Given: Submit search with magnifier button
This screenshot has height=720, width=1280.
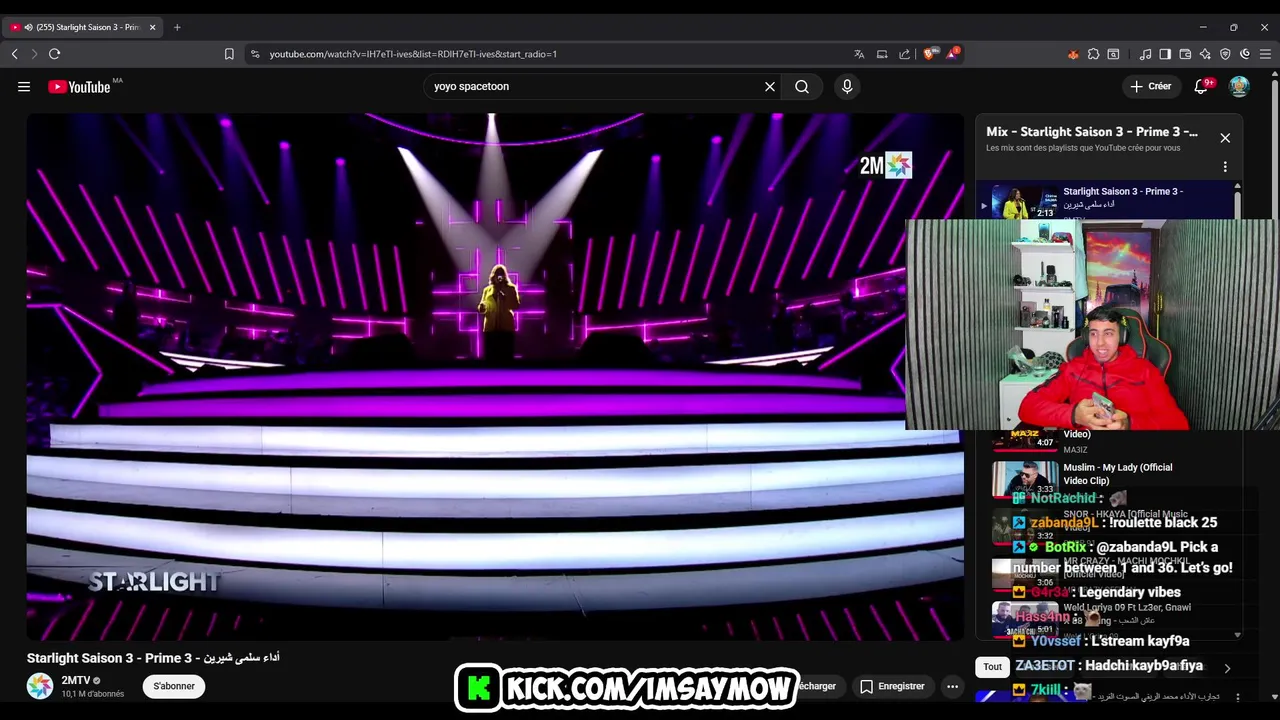Looking at the screenshot, I should pos(802,87).
